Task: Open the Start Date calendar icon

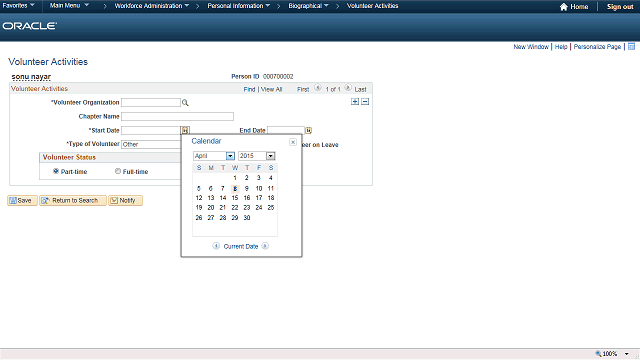Action: (x=185, y=130)
